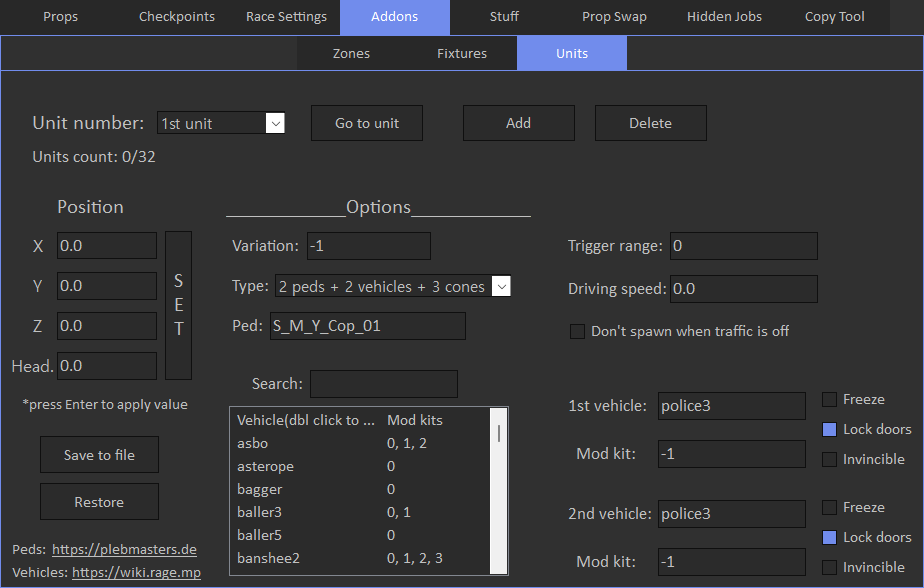Open the wiki.rage.mp vehicles link

tap(136, 573)
